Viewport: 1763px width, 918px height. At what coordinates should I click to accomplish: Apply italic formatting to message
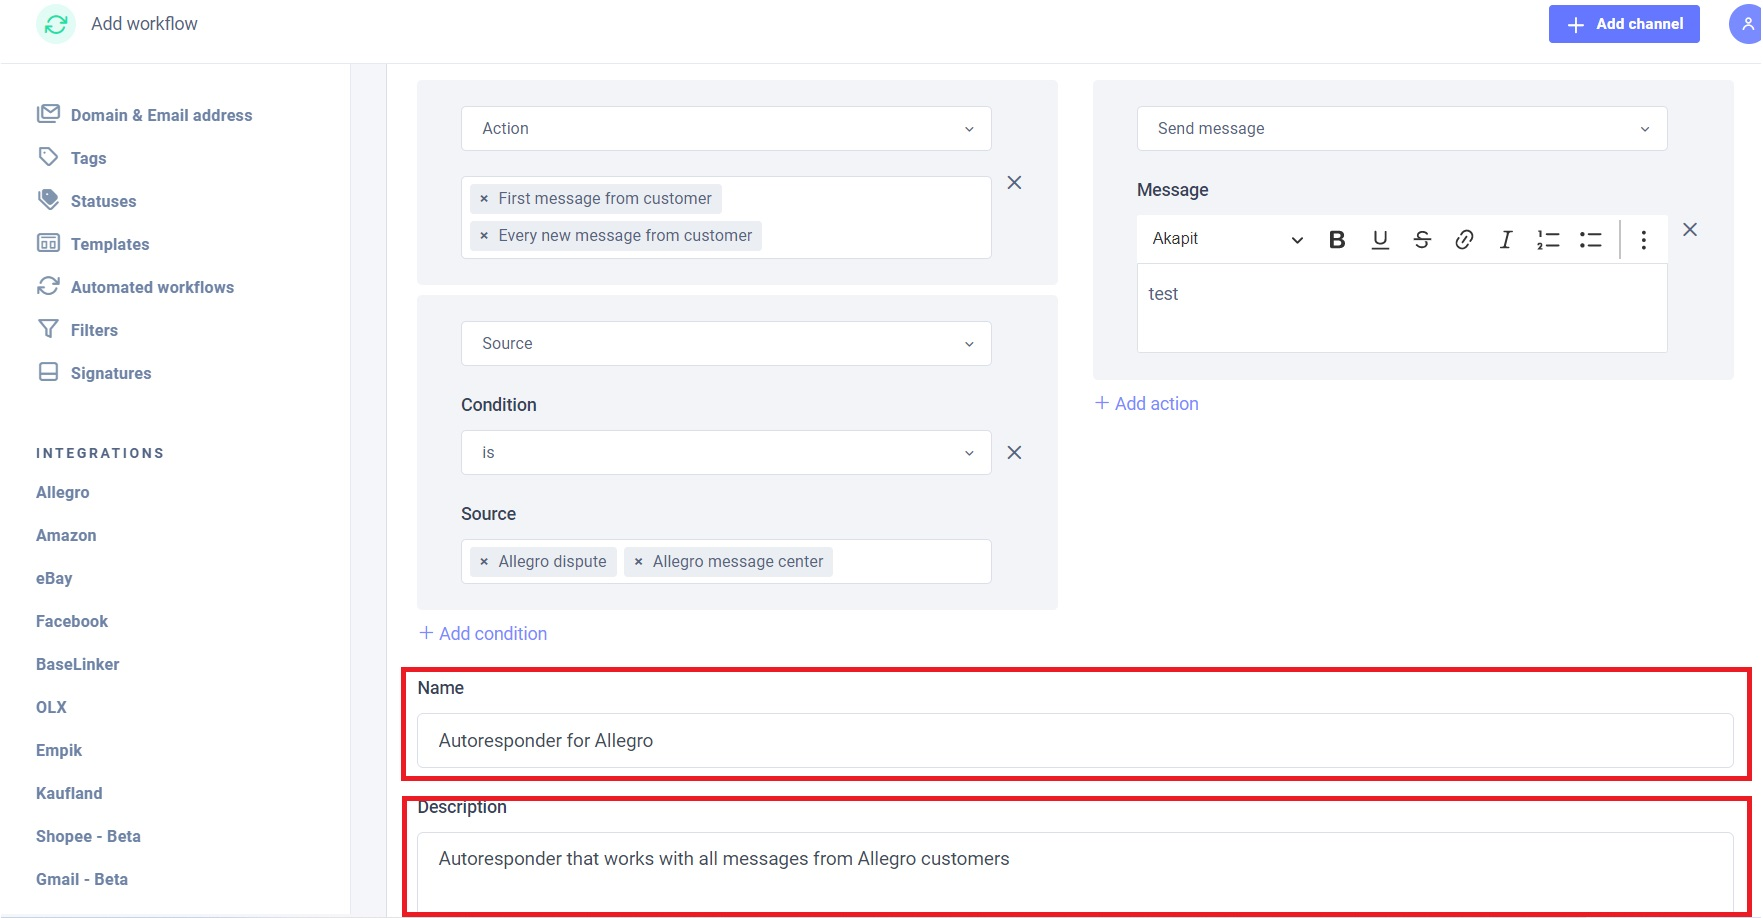click(x=1505, y=240)
